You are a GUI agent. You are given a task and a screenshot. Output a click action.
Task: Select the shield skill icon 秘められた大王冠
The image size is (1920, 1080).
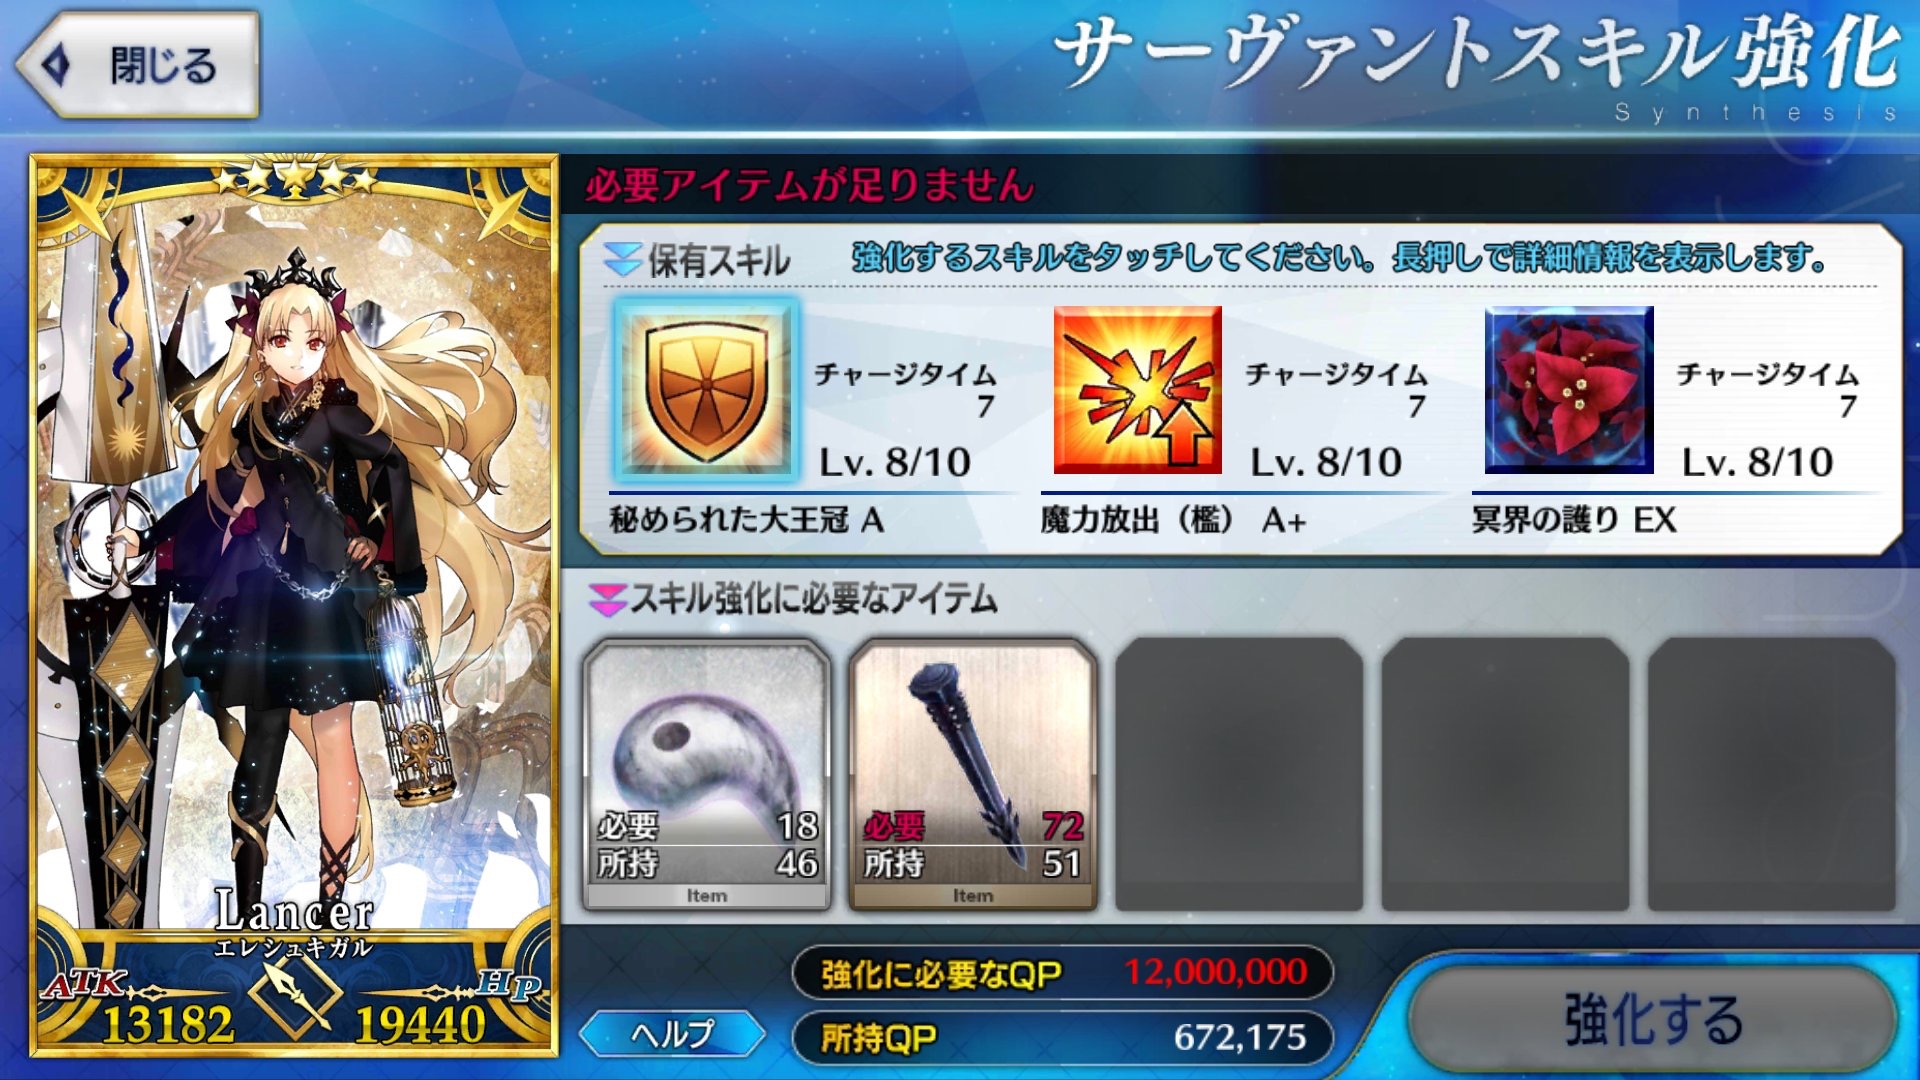tap(706, 390)
